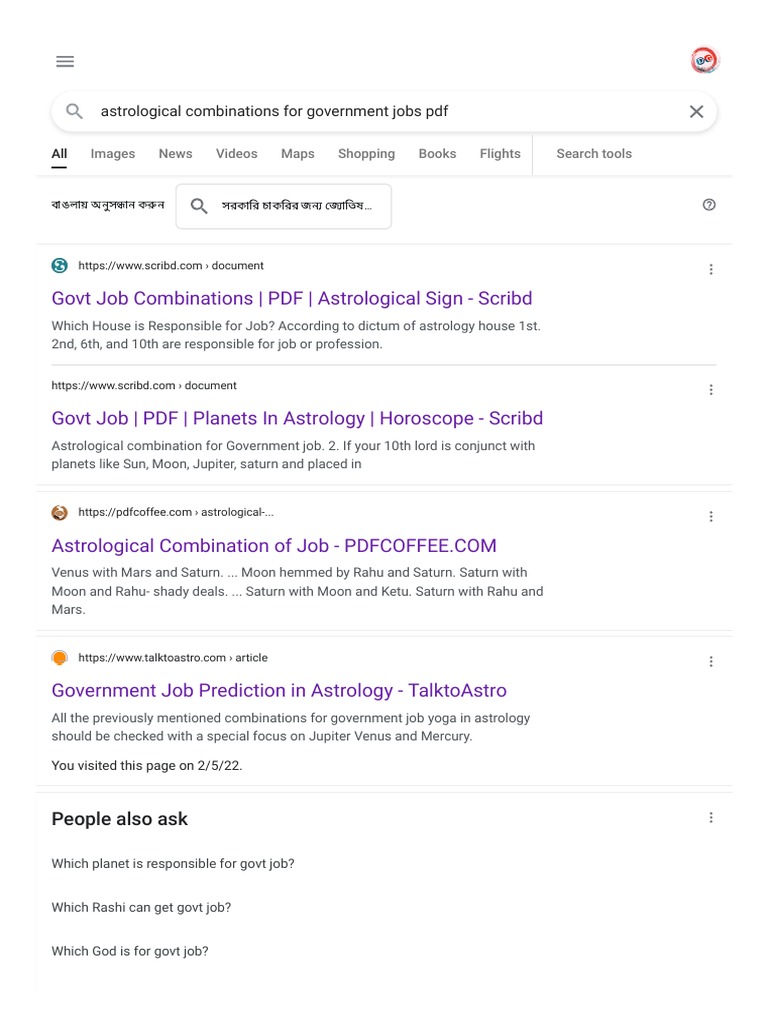Open 'Govt Job Combinations' Scribd link
Image resolution: width=768 pixels, height=1024 pixels.
click(x=292, y=298)
